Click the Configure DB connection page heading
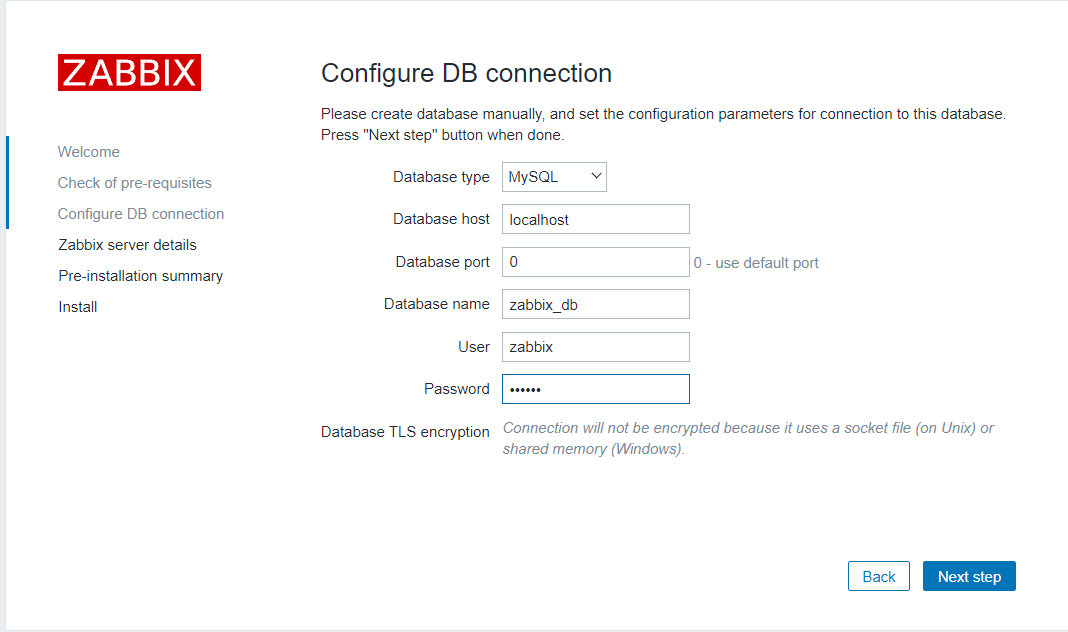1068x632 pixels. (x=467, y=74)
